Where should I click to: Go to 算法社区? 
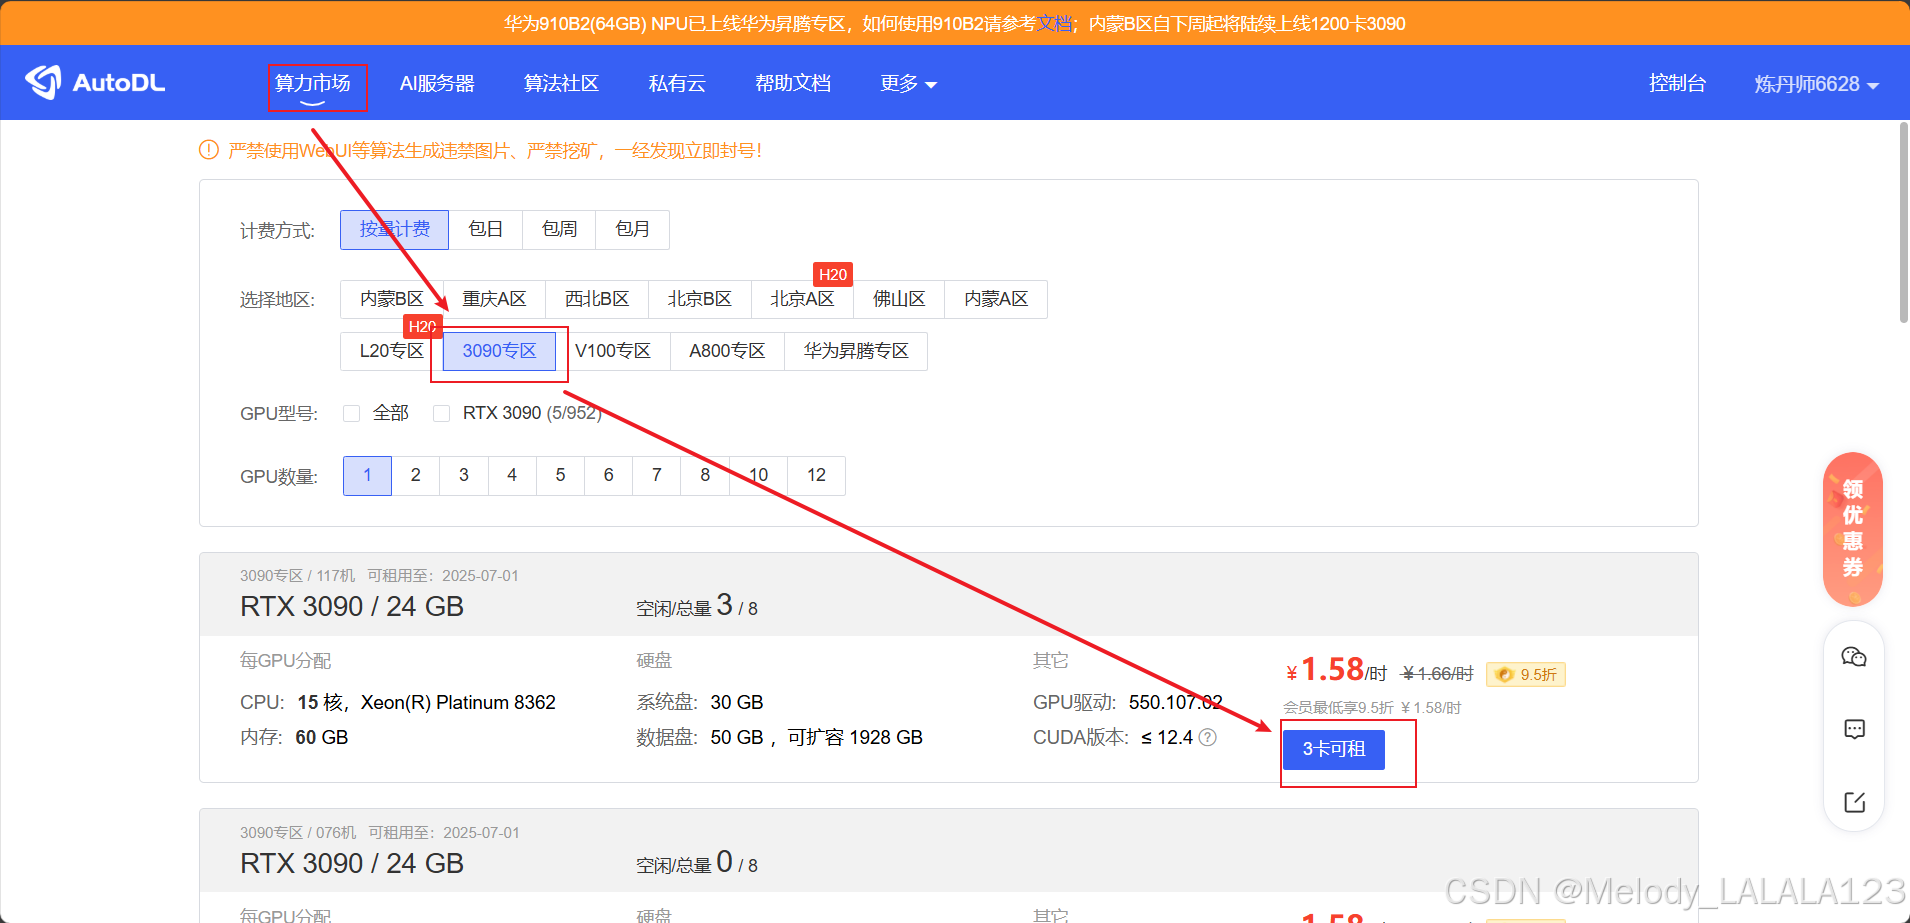[x=561, y=83]
